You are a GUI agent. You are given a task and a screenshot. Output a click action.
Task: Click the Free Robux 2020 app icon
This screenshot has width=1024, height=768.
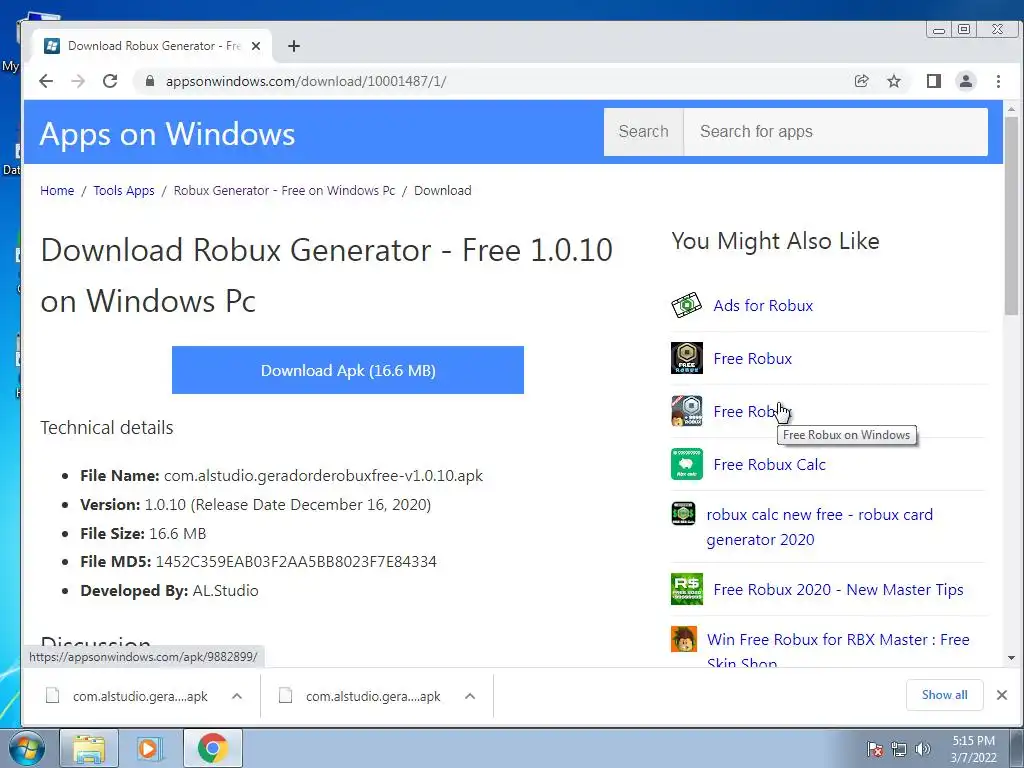[x=686, y=589]
